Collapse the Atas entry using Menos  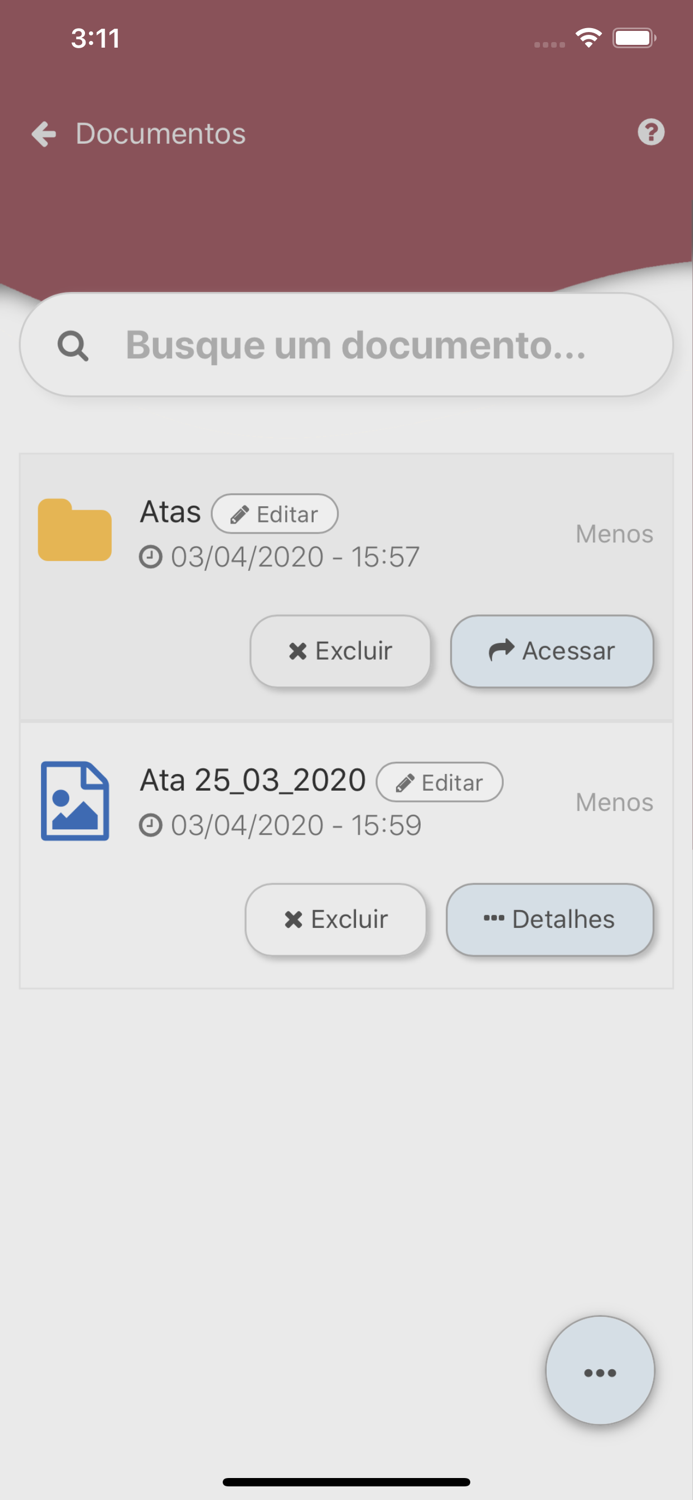pyautogui.click(x=614, y=534)
